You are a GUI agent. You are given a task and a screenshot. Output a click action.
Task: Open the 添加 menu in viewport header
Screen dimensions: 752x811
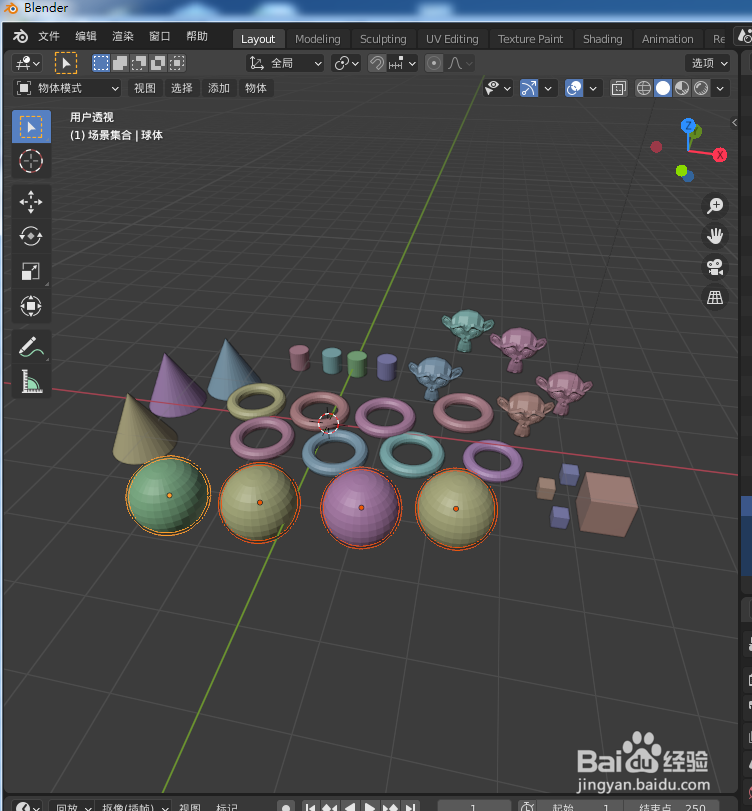219,88
